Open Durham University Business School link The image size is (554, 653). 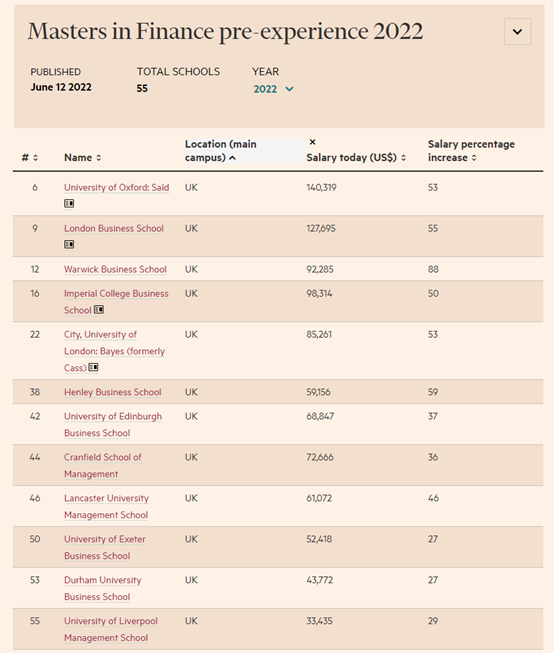103,588
